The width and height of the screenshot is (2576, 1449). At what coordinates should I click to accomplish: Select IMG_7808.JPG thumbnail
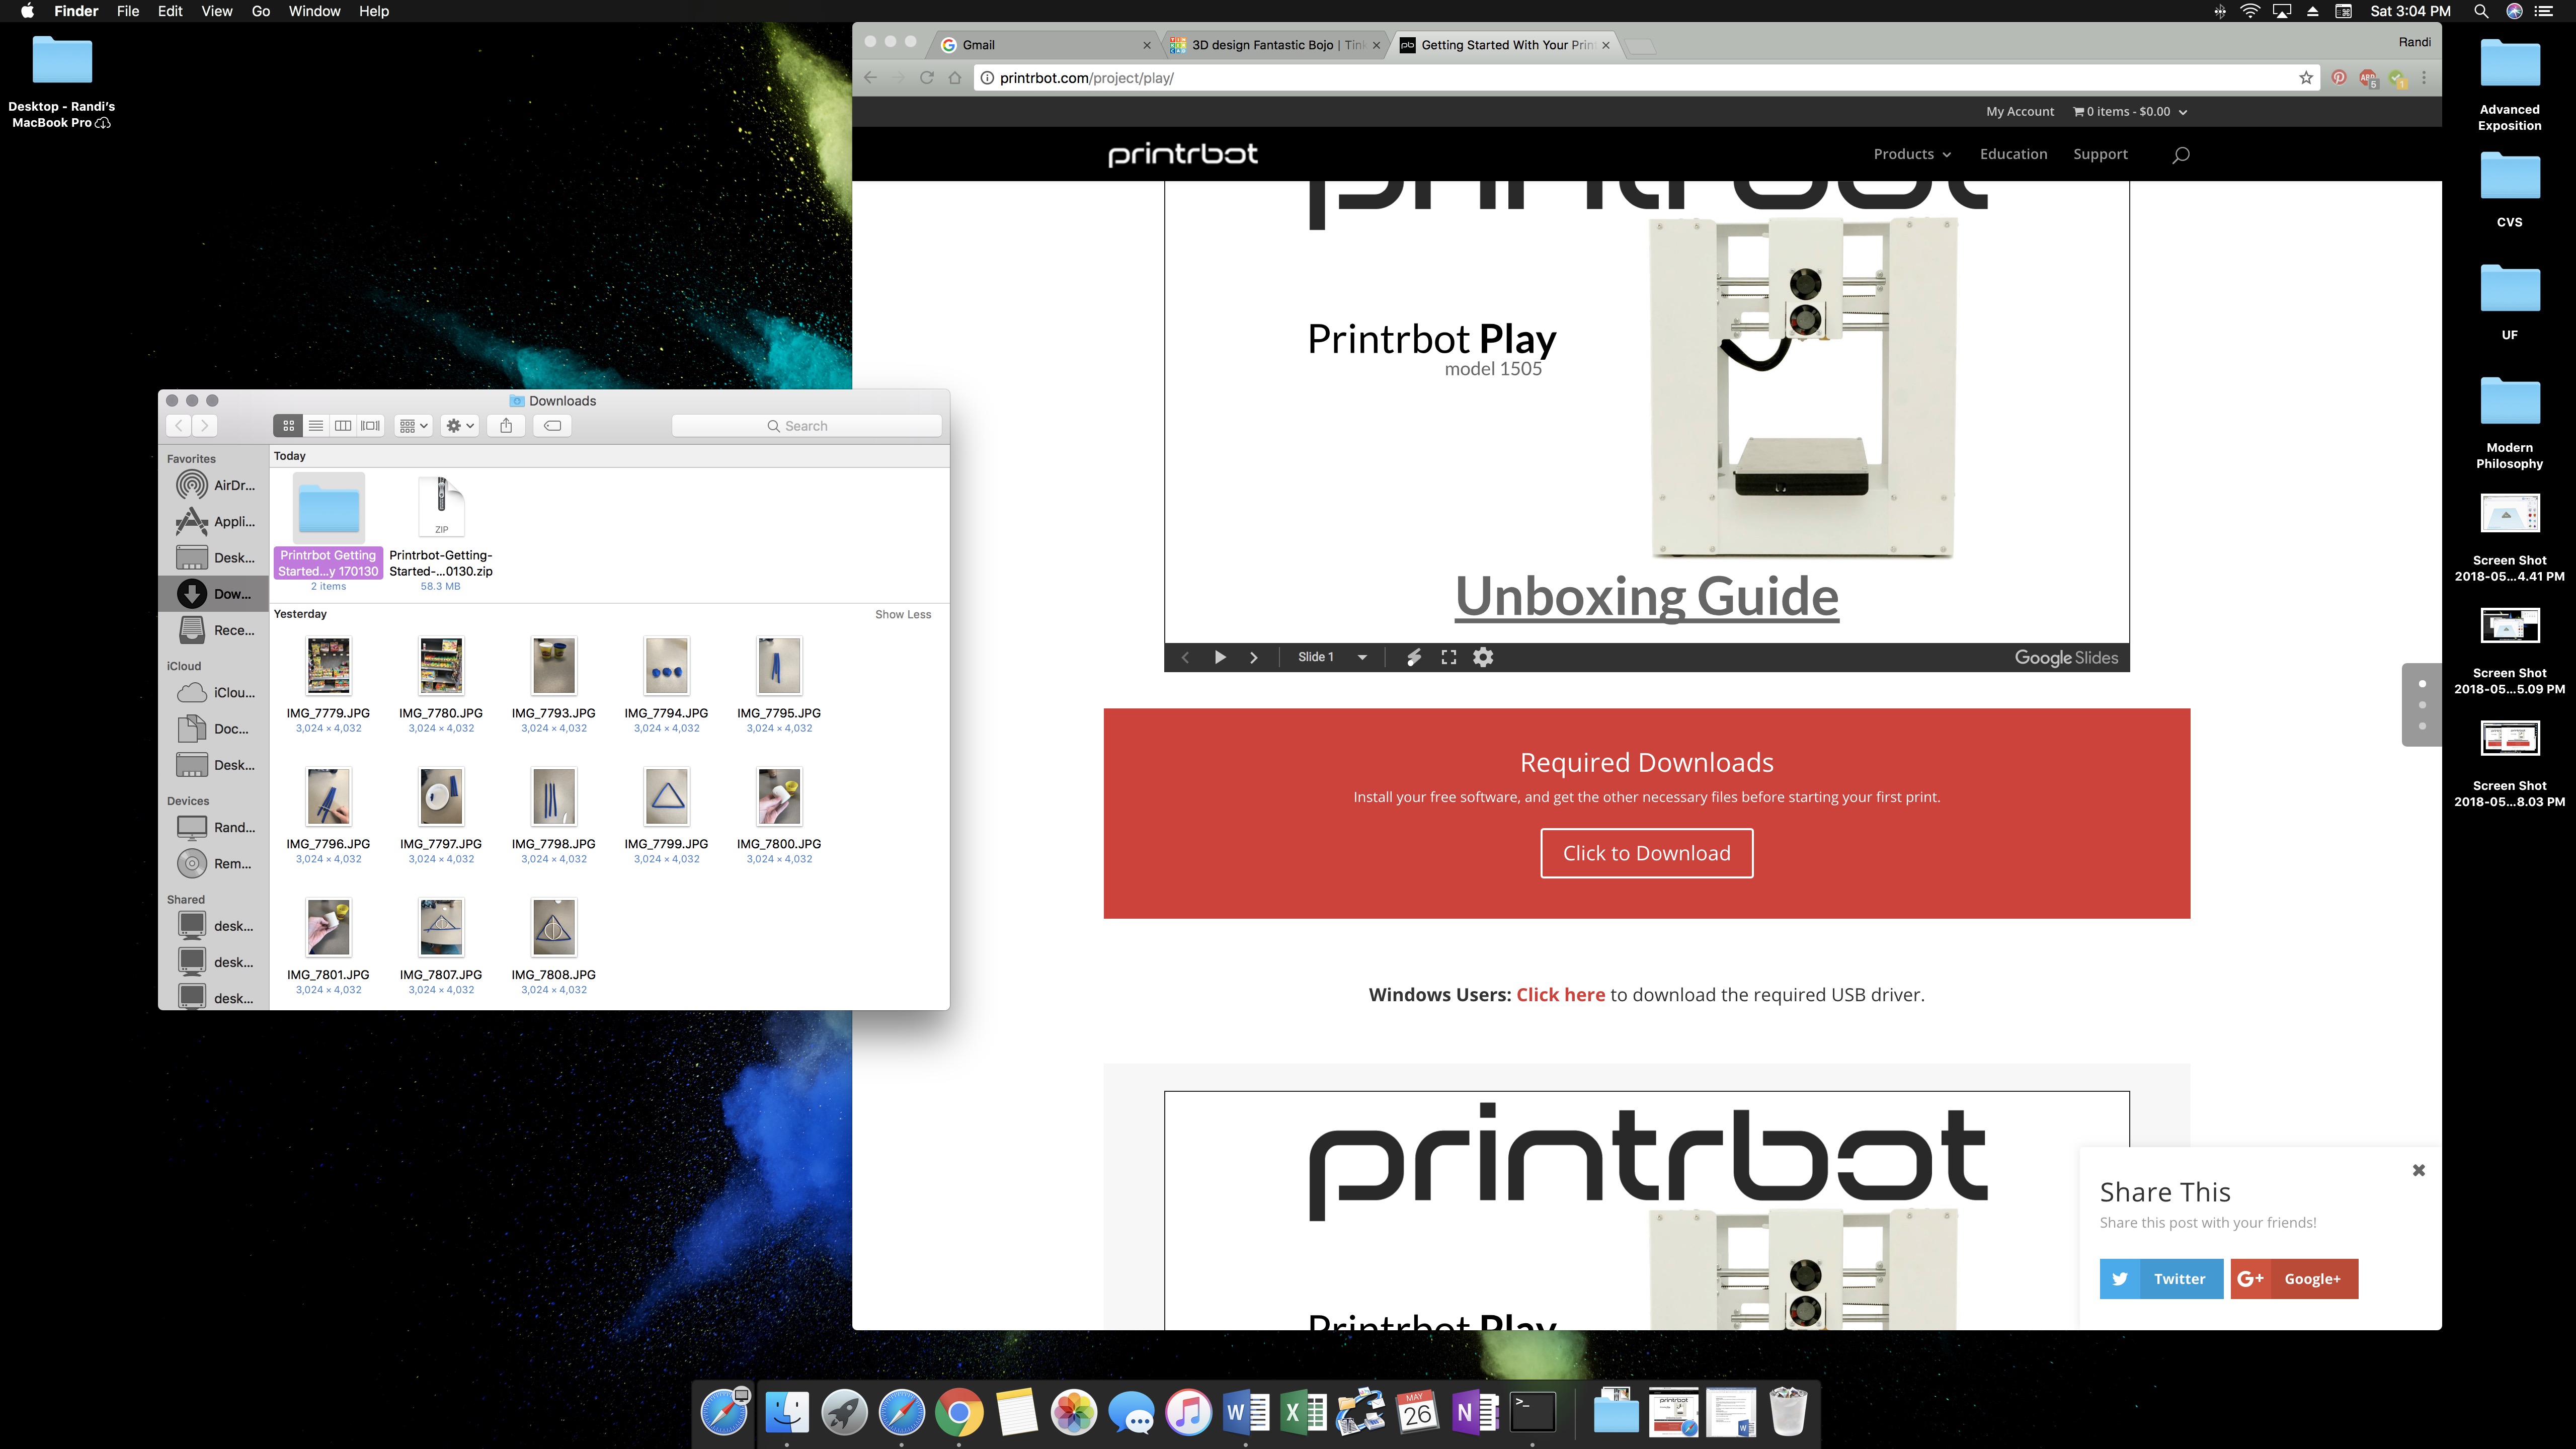554,927
